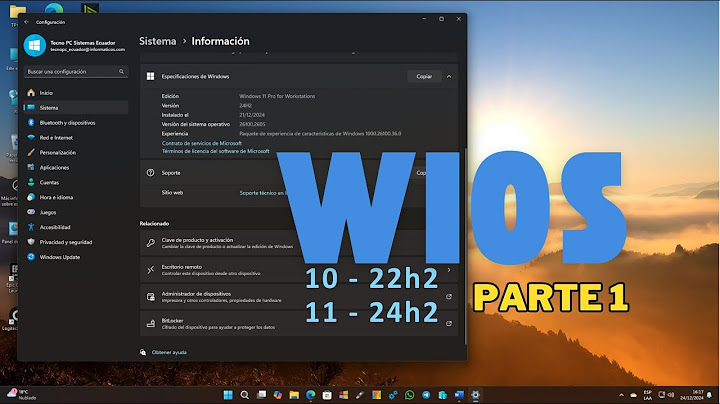The image size is (720, 404).
Task: Select the Paquete de experiencia de características value
Action: coord(320,134)
